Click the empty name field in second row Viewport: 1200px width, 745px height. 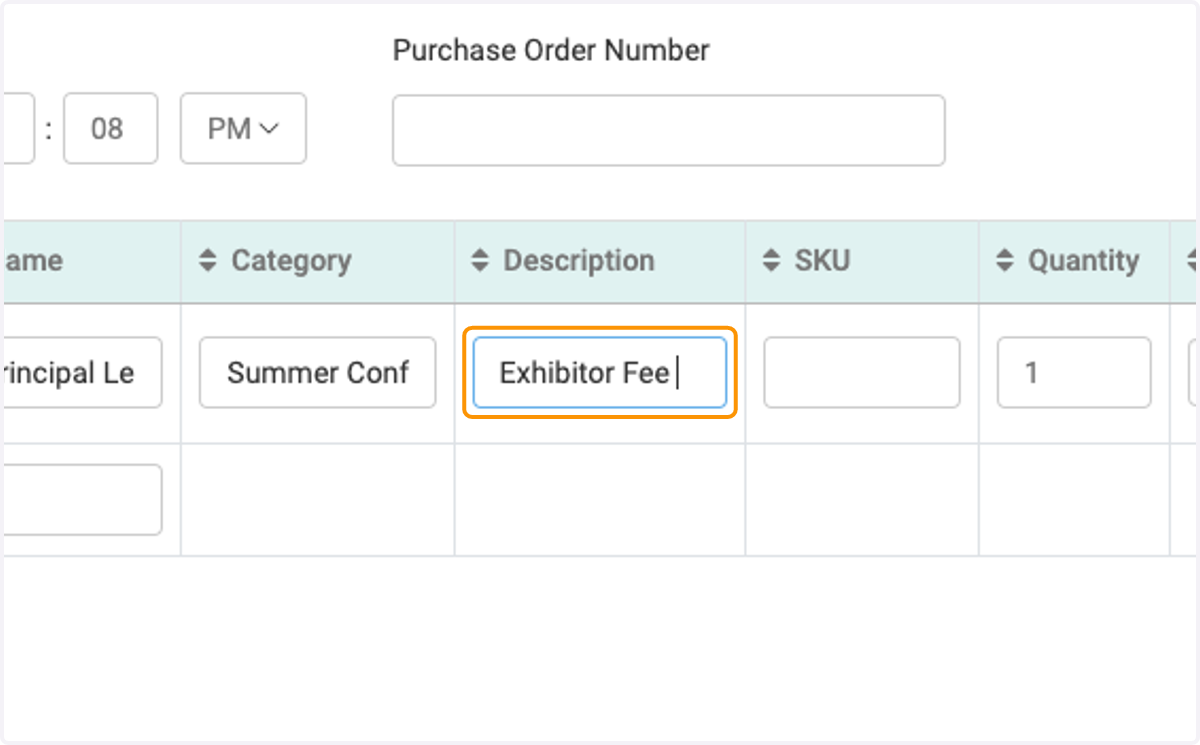pos(82,499)
